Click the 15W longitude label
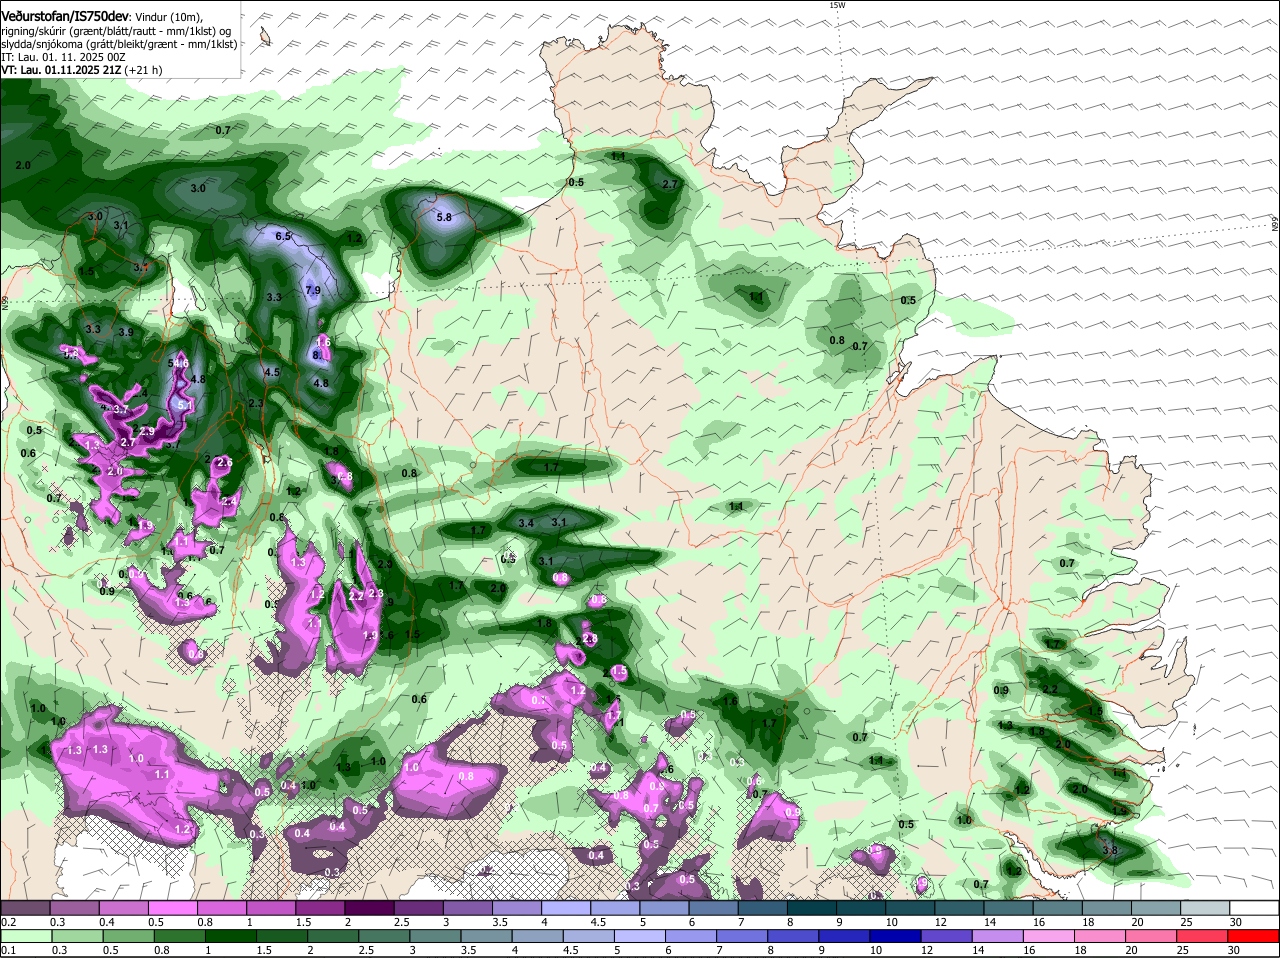Image resolution: width=1280 pixels, height=958 pixels. pos(837,5)
